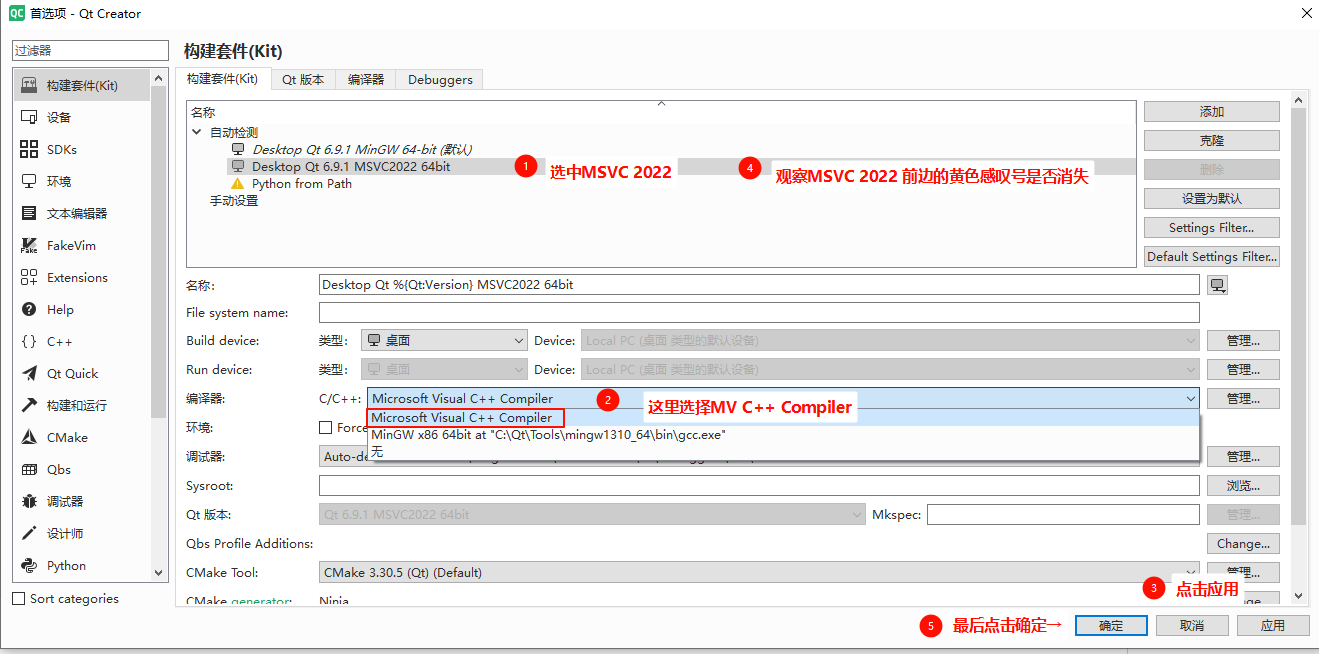Click Change... button for Qbs Profile Additions

1243,543
